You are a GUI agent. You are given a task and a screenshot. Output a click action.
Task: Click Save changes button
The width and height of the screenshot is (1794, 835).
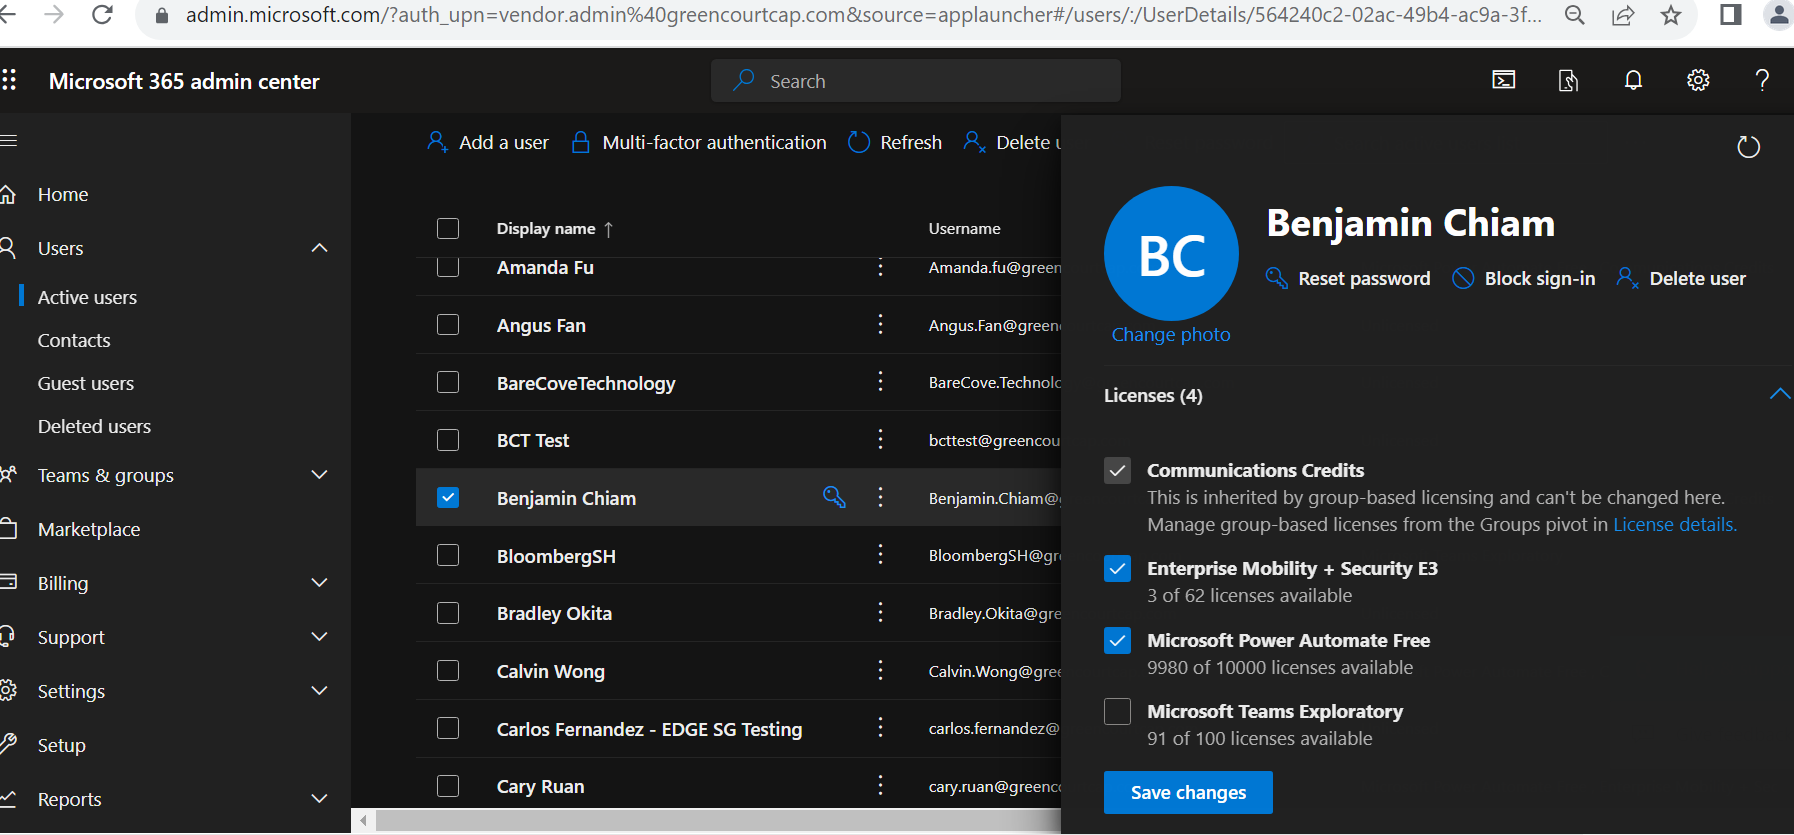[x=1188, y=792]
